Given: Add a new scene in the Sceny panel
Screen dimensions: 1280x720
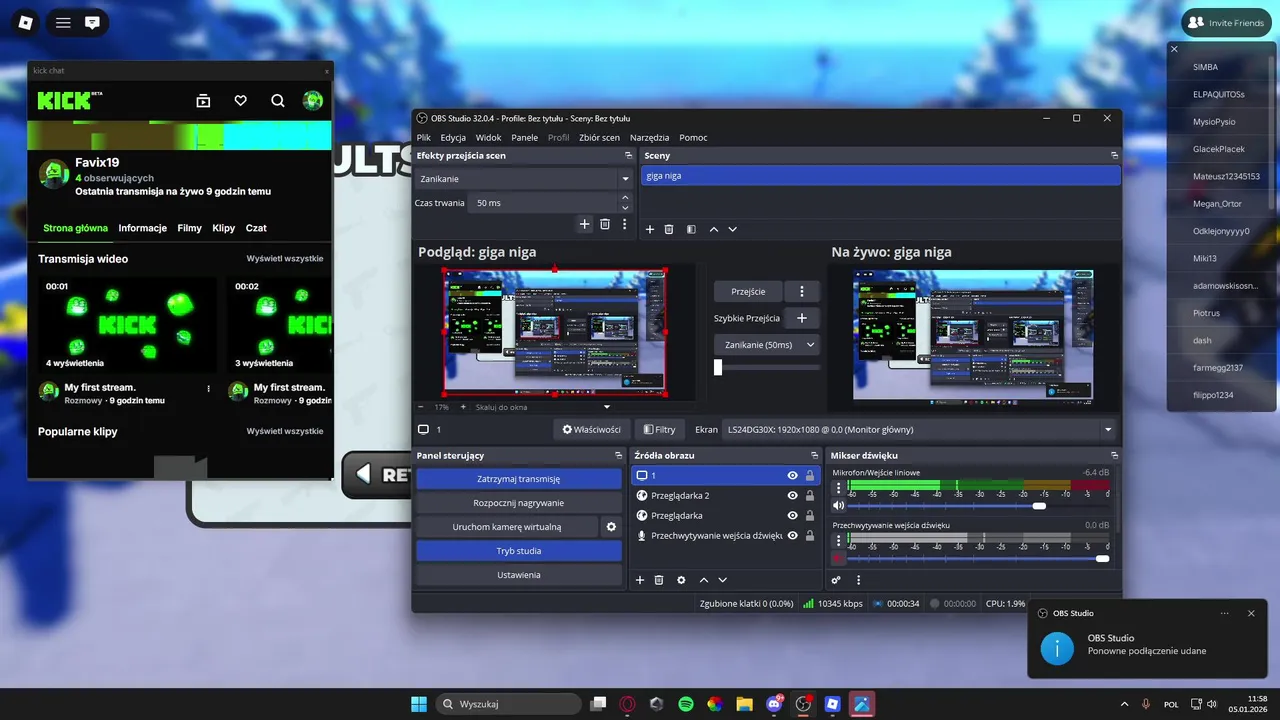Looking at the screenshot, I should click(x=649, y=229).
